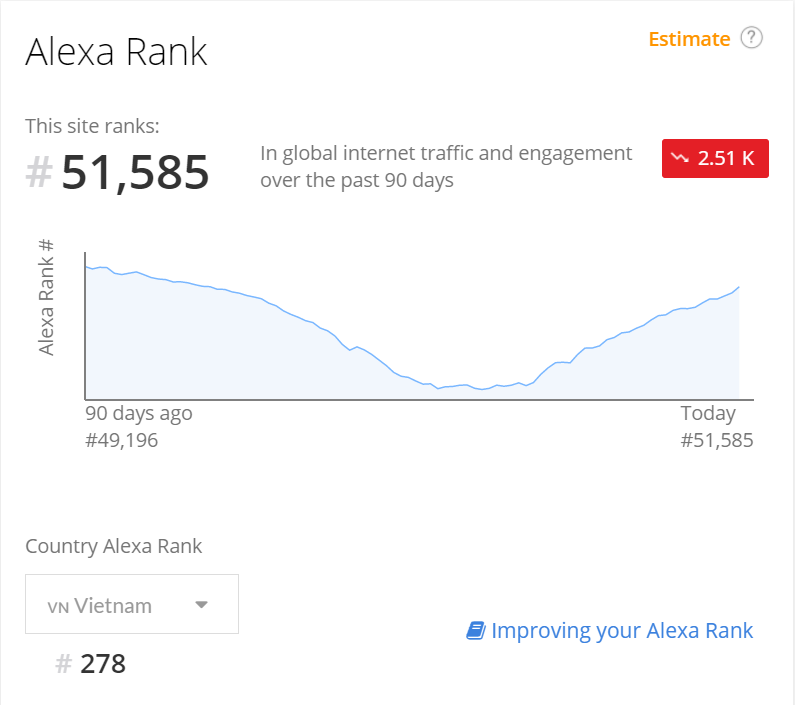Click the large gray hash symbol beside 51,585
Screen dimensions: 795x705
(x=39, y=172)
